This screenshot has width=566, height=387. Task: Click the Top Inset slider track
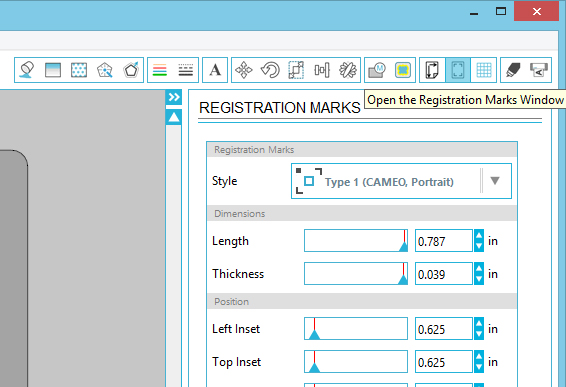[x=356, y=361]
